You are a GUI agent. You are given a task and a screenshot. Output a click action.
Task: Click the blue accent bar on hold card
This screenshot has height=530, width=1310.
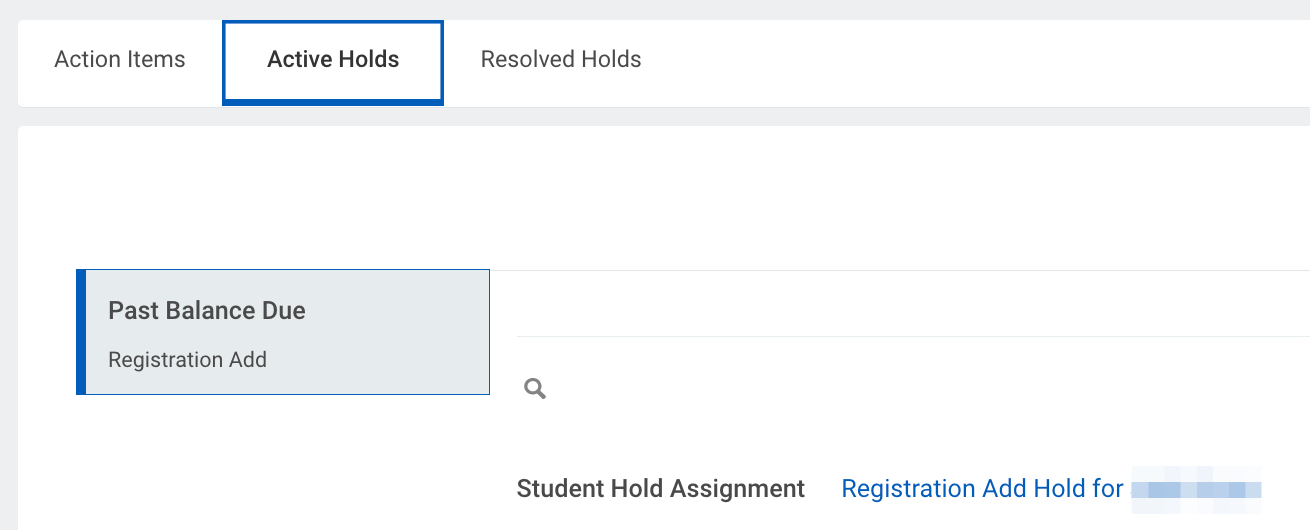(x=81, y=332)
